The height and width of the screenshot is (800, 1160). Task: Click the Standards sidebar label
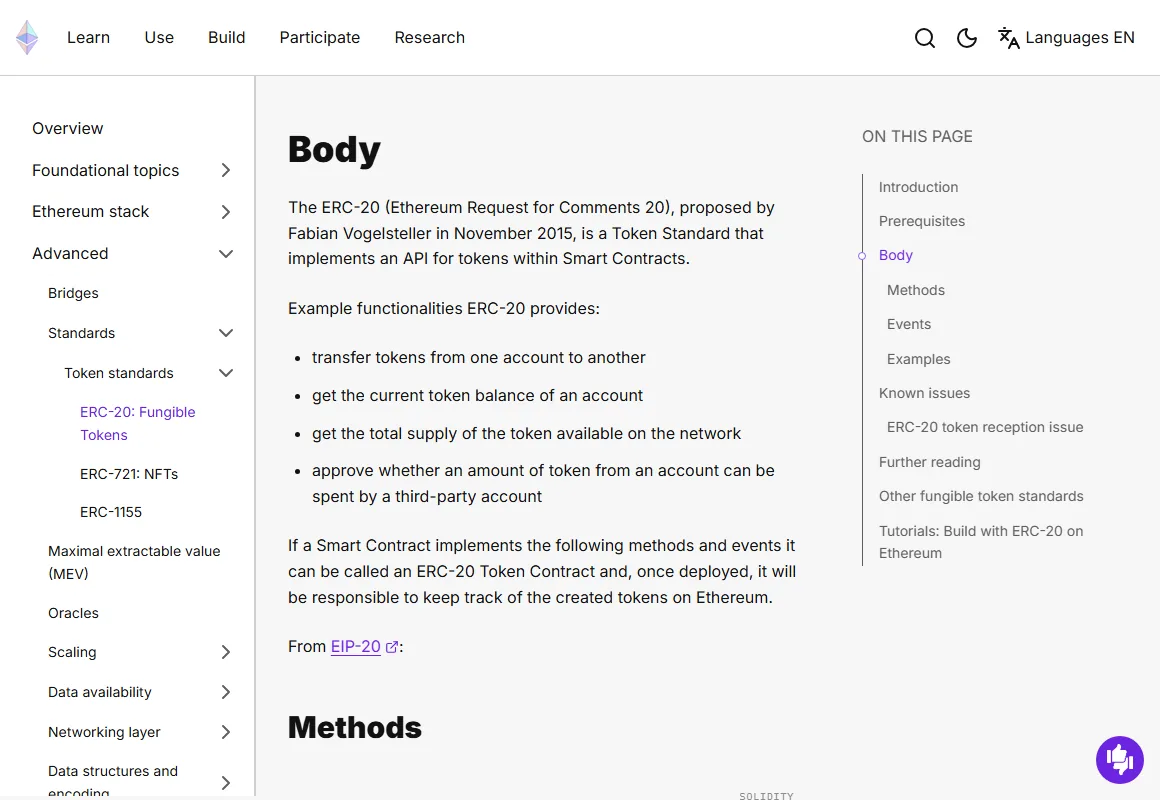81,333
